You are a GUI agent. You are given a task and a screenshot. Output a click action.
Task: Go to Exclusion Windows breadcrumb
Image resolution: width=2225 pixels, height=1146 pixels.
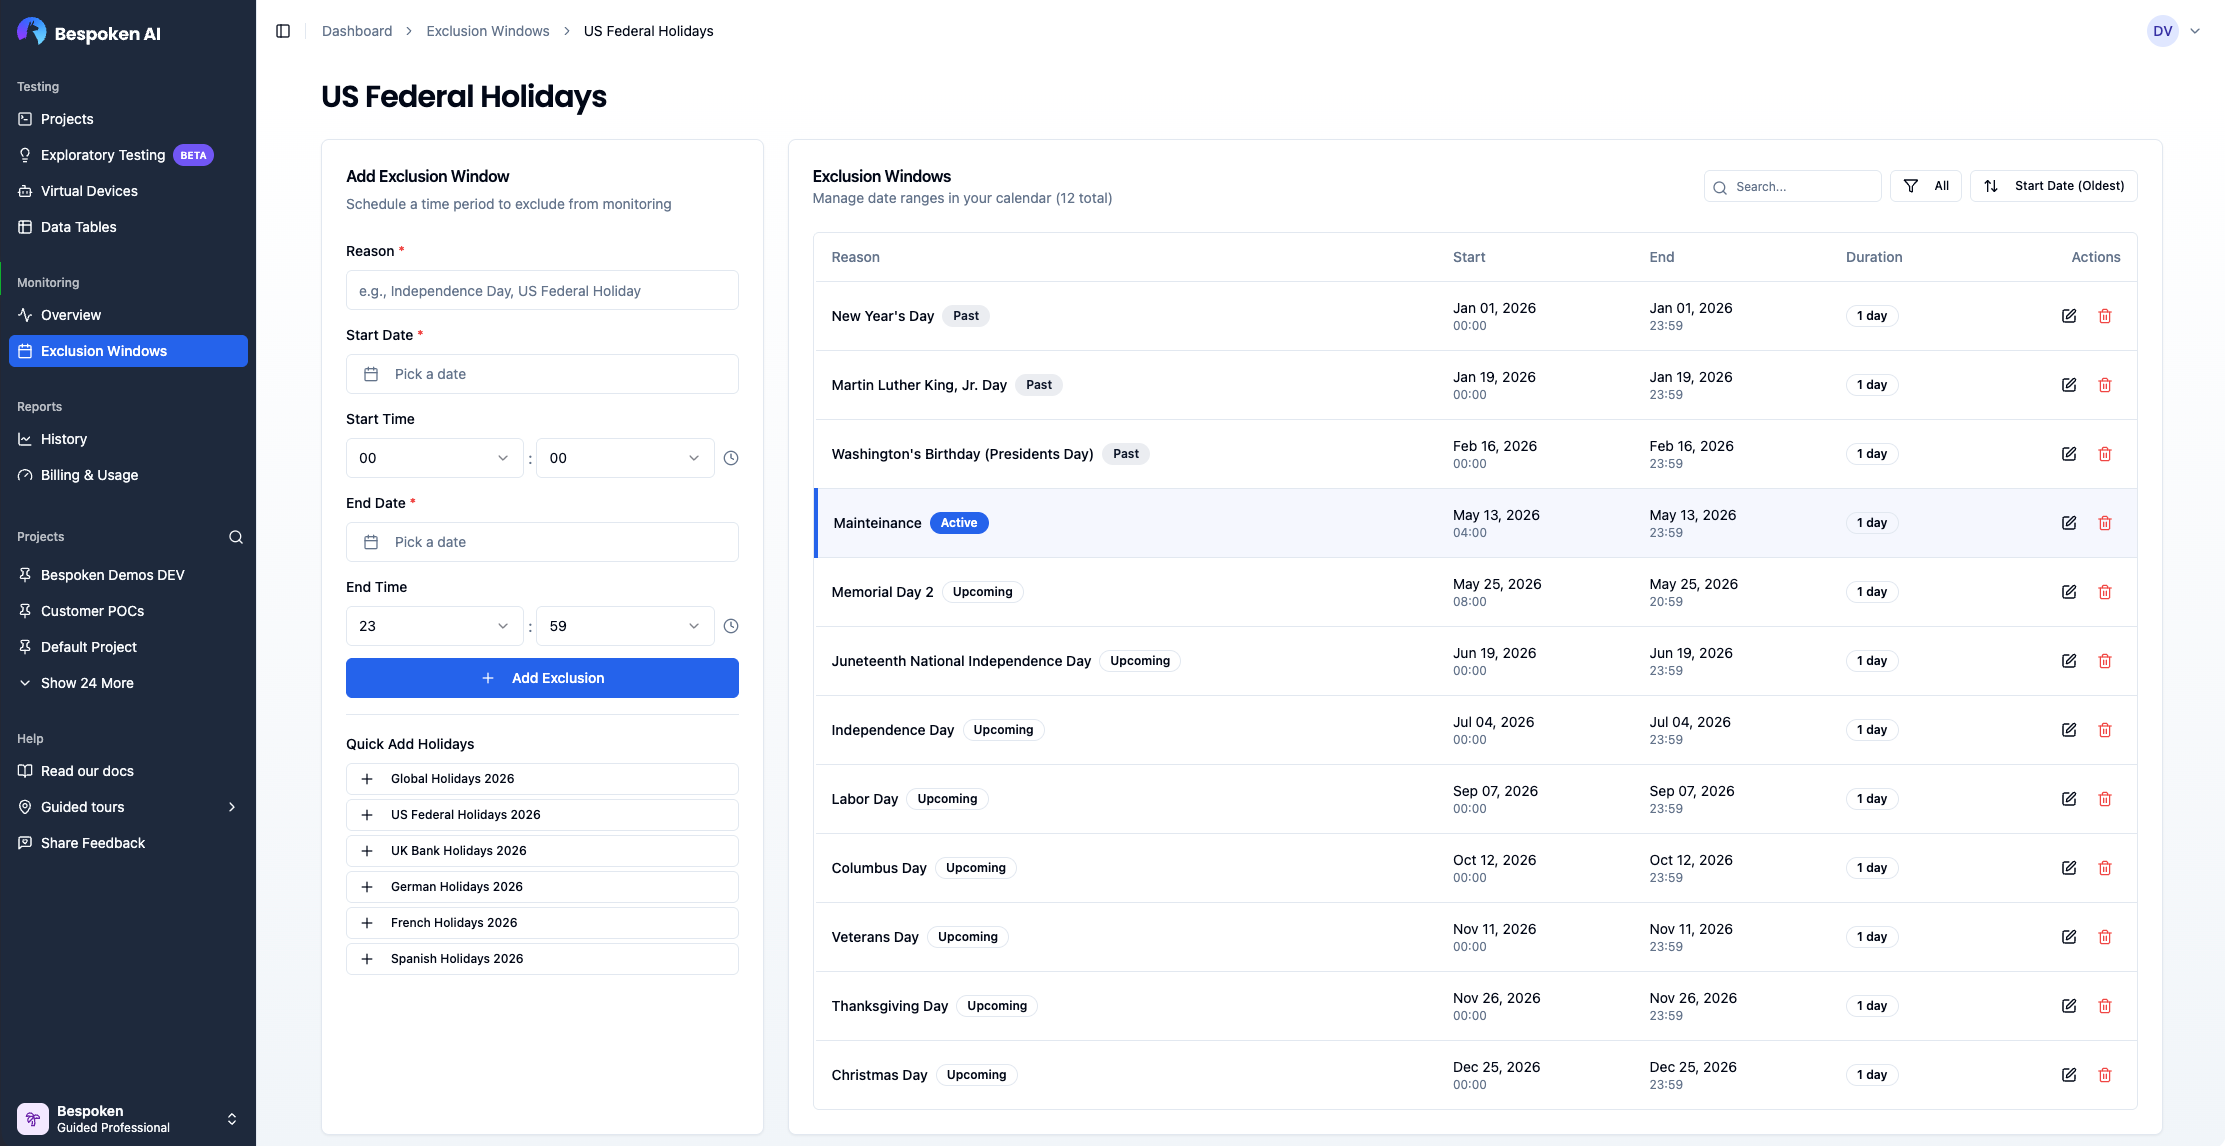[488, 31]
